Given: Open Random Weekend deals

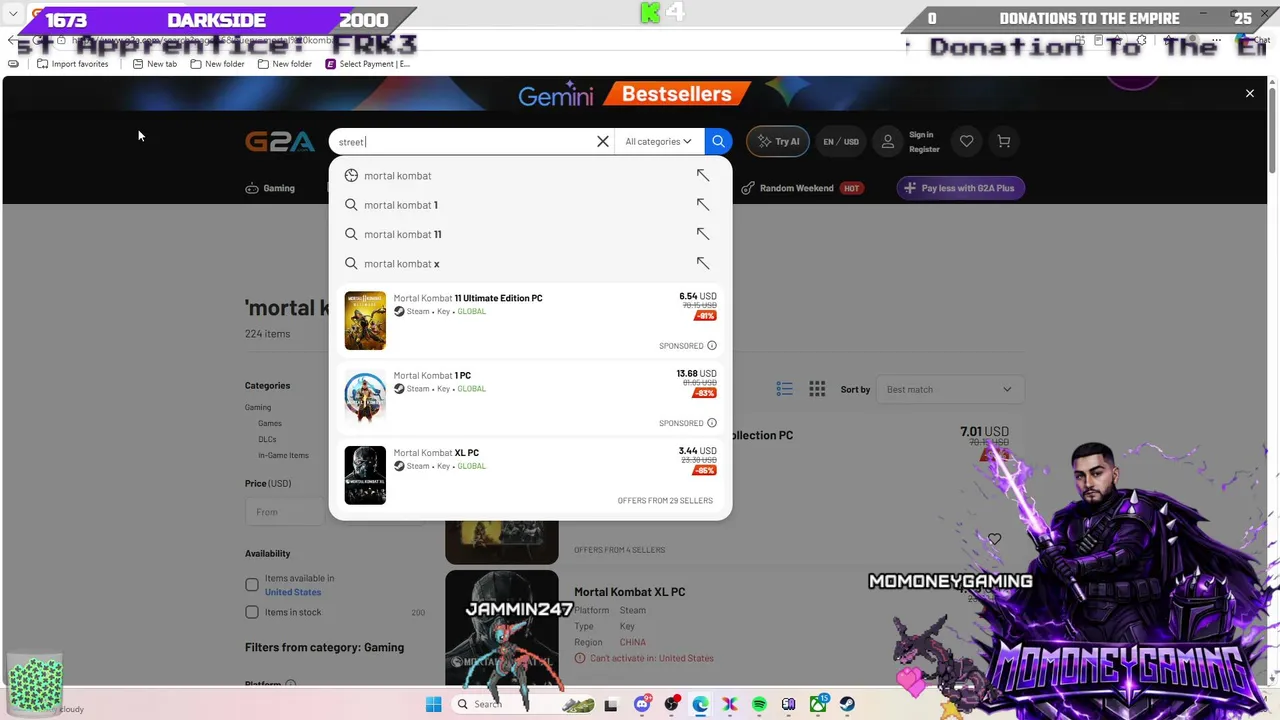Looking at the screenshot, I should click(x=801, y=188).
